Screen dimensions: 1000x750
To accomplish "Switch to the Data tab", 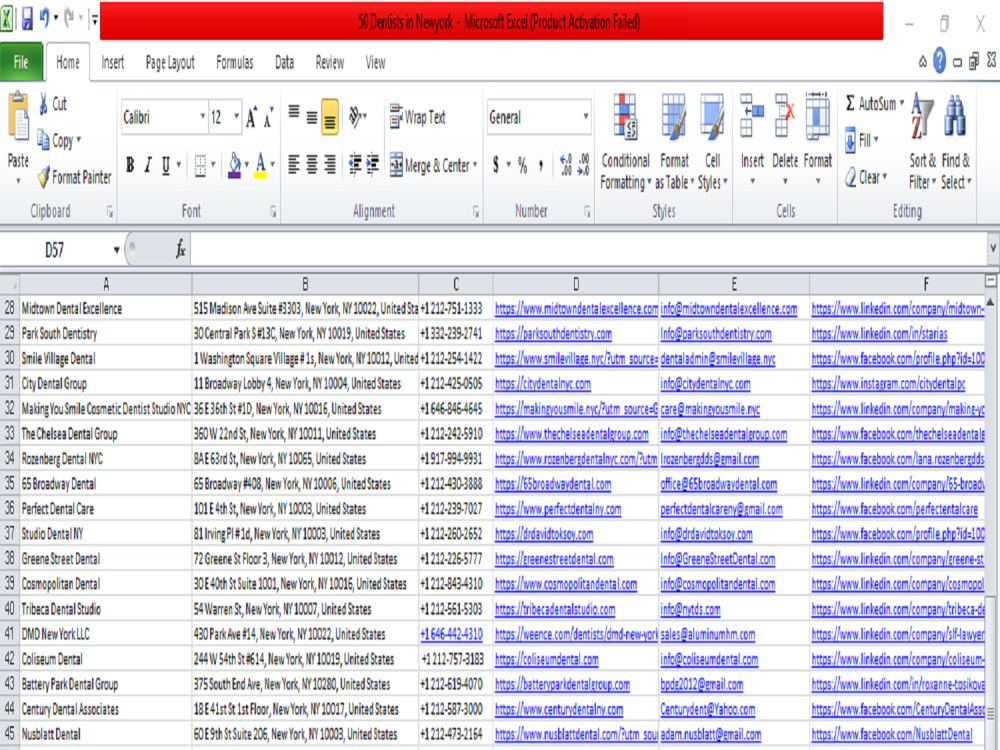I will pos(284,62).
